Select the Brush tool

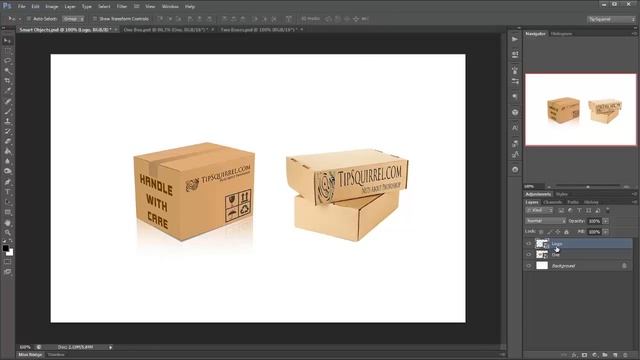pos(7,111)
